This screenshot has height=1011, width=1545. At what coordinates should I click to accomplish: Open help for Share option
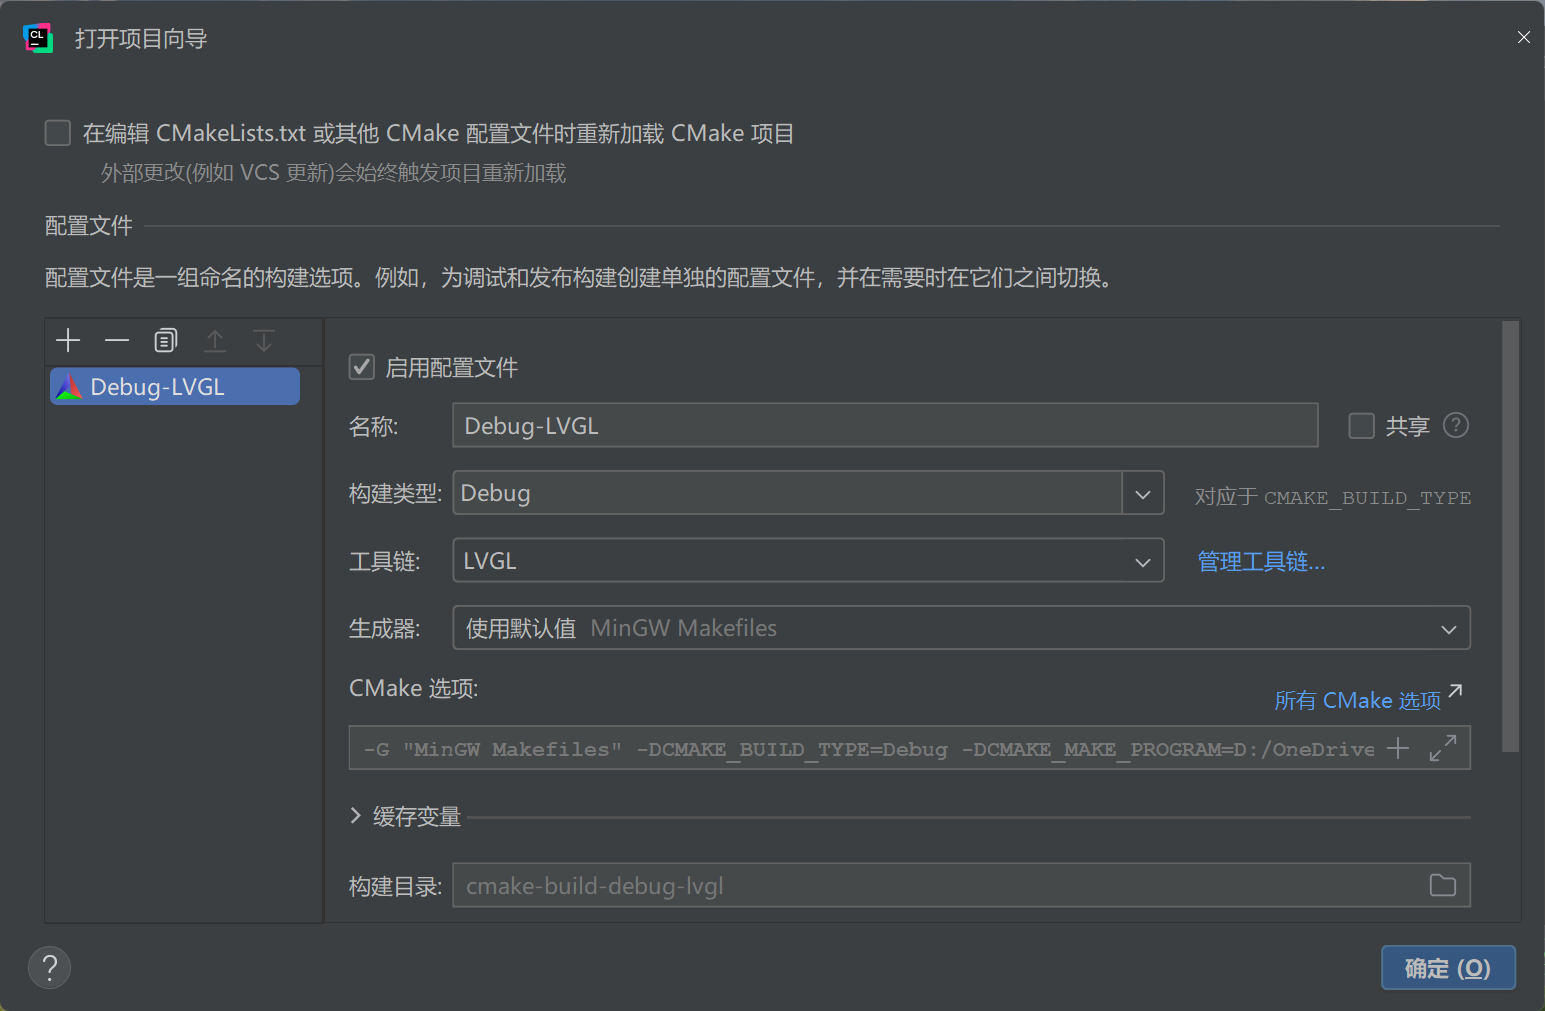[x=1457, y=426]
